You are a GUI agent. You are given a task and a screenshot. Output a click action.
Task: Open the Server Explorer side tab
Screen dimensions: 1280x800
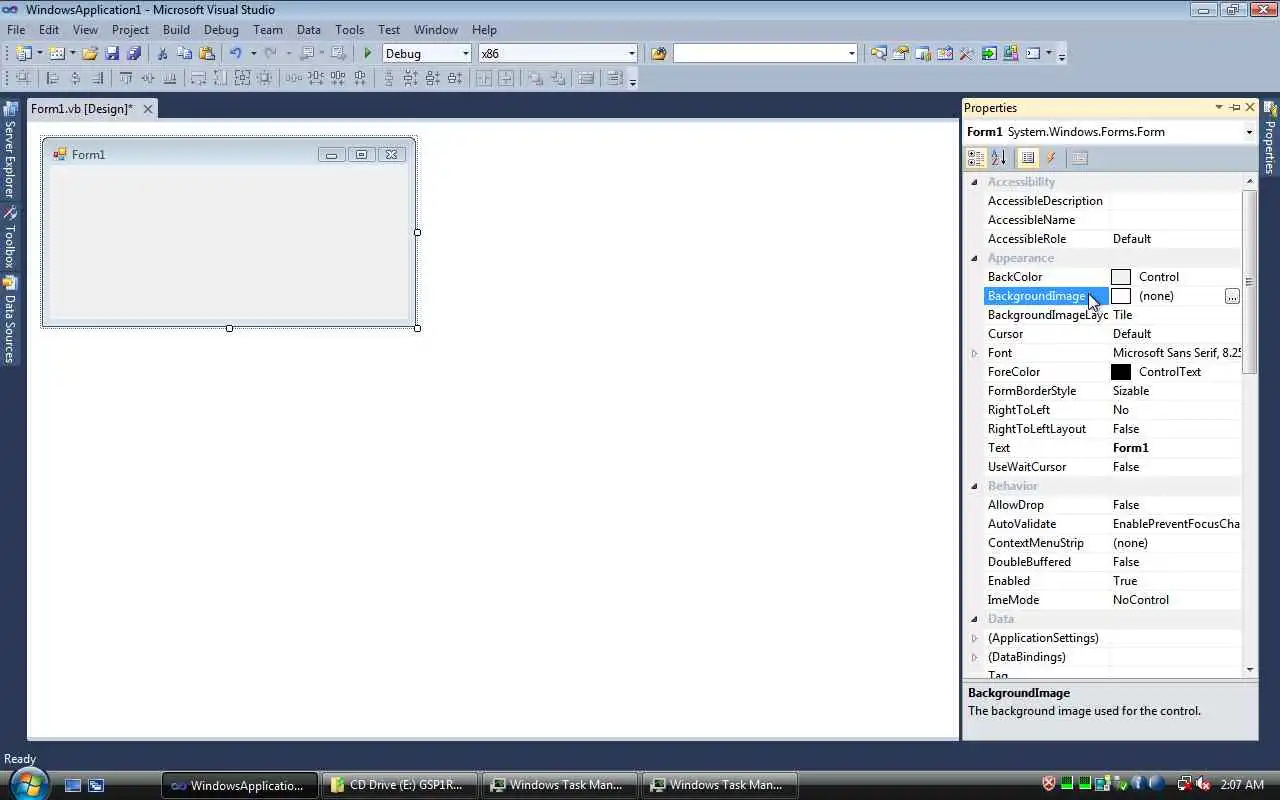click(10, 151)
